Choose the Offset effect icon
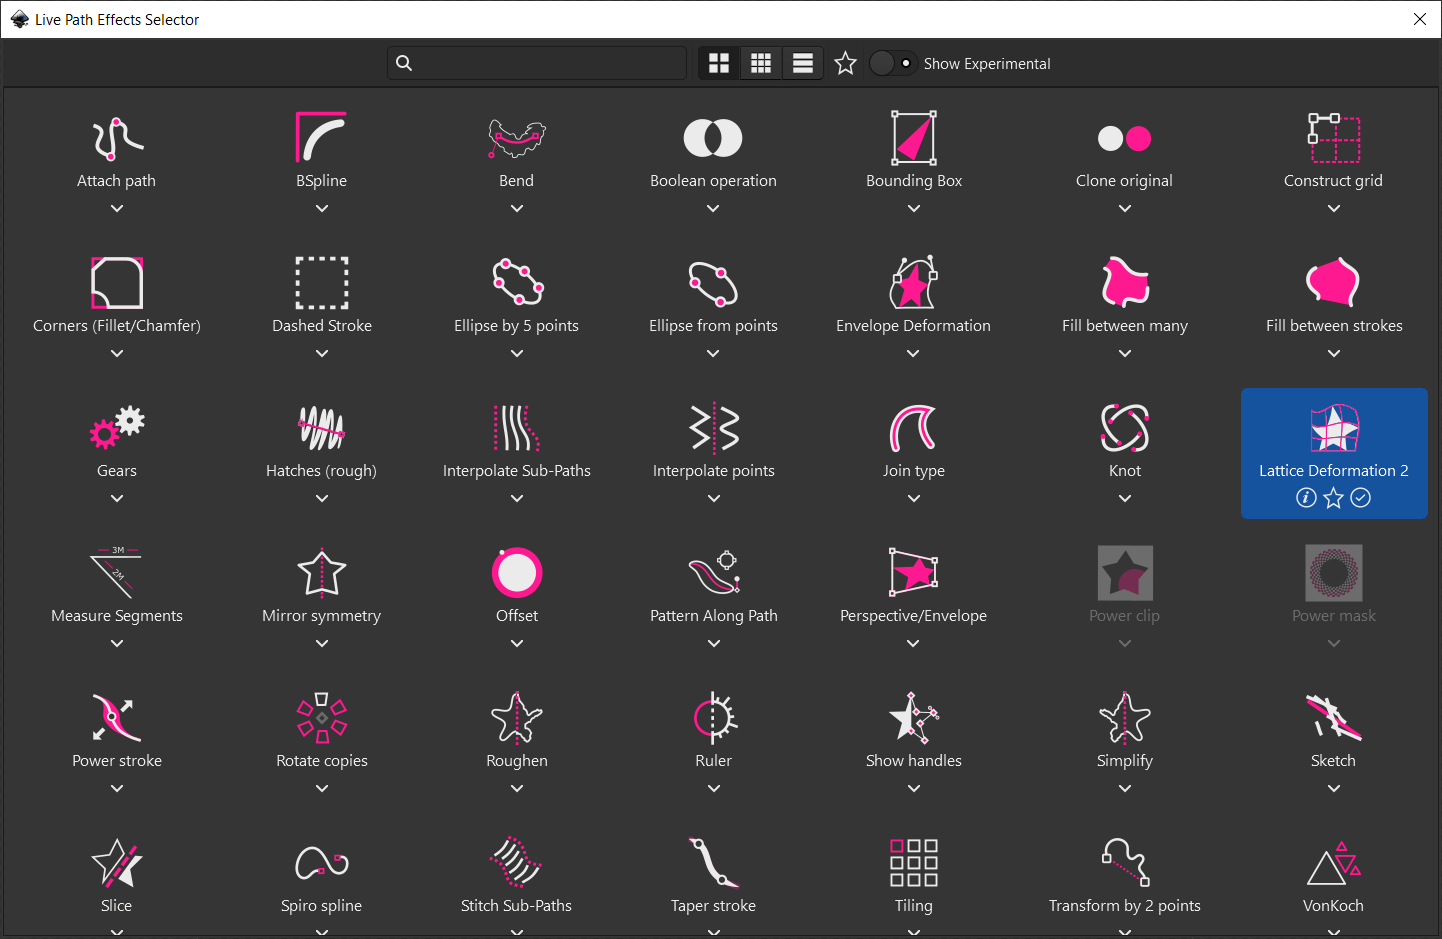Image resolution: width=1442 pixels, height=939 pixels. coord(517,573)
